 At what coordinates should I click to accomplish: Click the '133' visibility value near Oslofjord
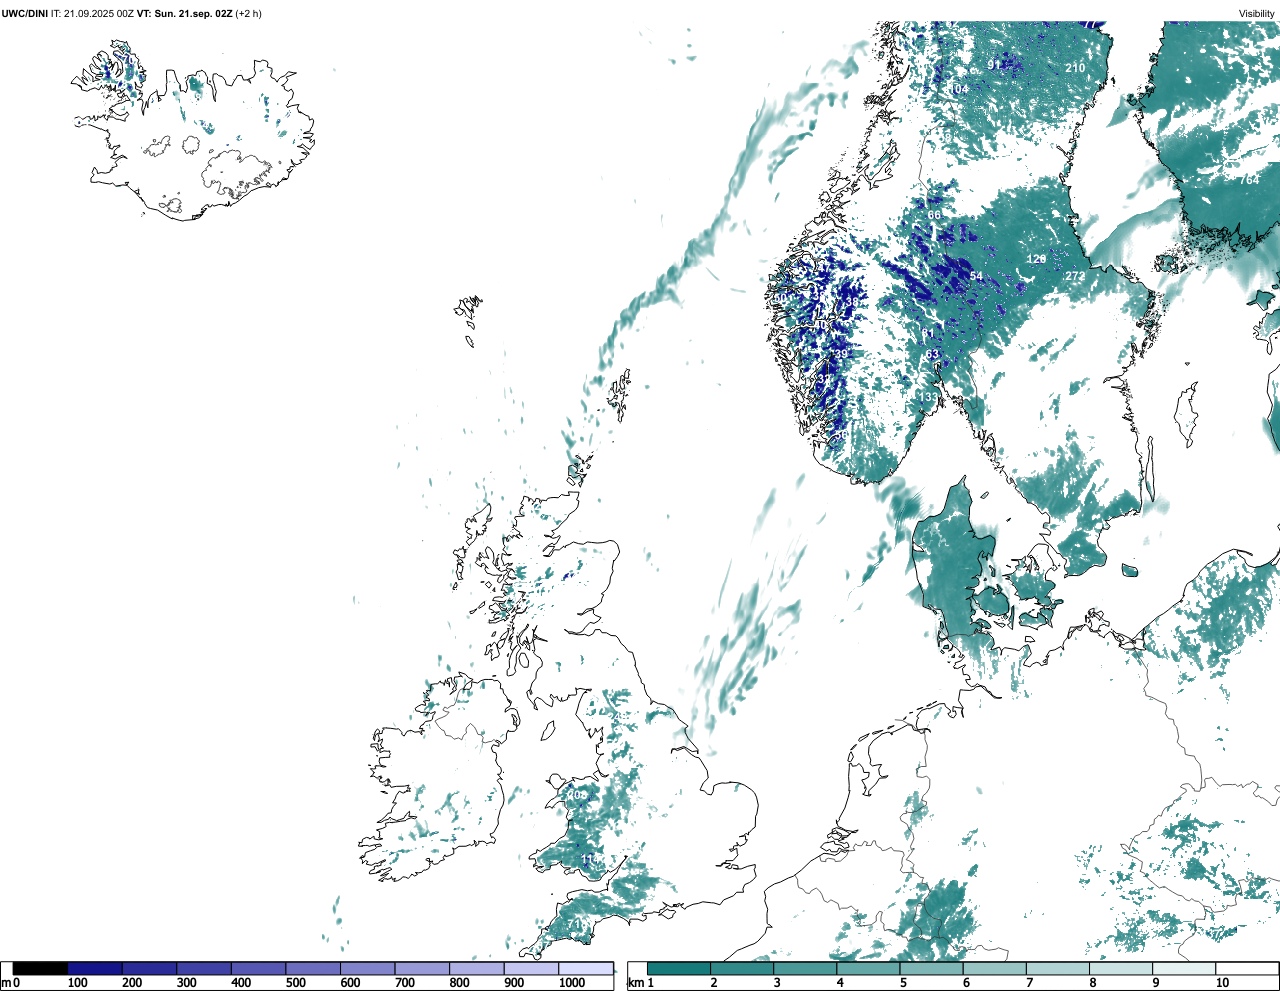tap(929, 398)
